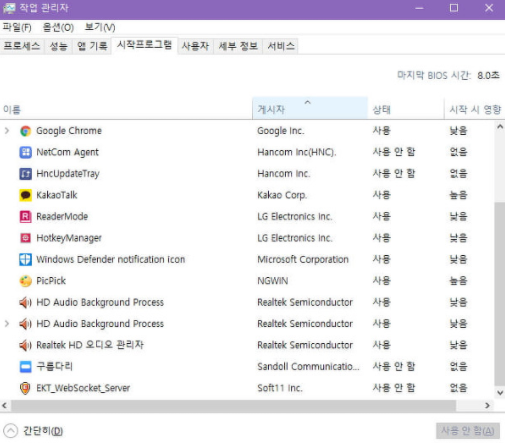Viewport: 505px width, 443px height.
Task: Switch to the 앱 기록 tab
Action: pyautogui.click(x=92, y=46)
